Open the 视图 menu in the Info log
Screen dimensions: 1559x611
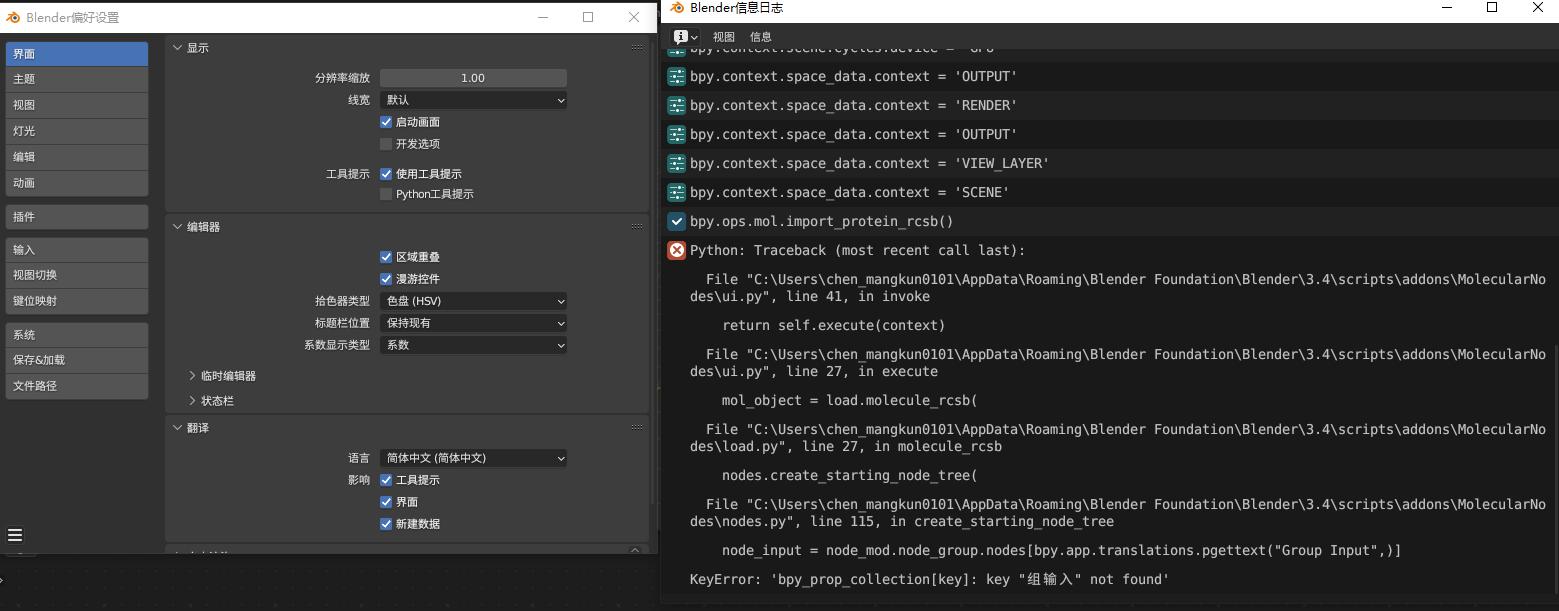coord(723,35)
